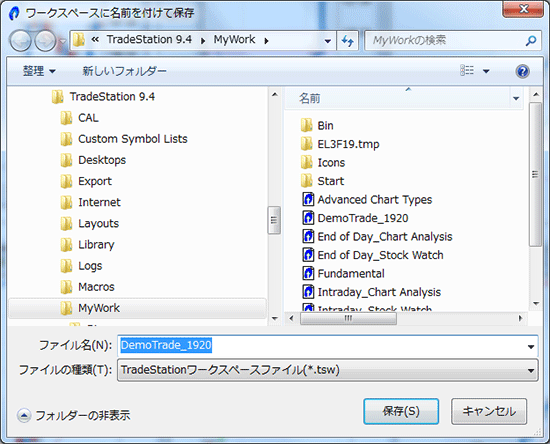Open the ファイル名 filename dropdown arrow

coord(531,347)
